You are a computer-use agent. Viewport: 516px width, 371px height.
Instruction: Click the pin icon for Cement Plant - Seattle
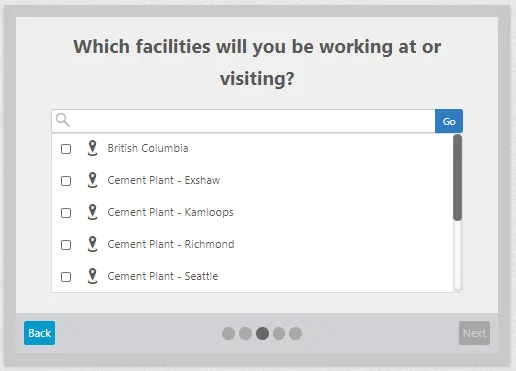[92, 276]
